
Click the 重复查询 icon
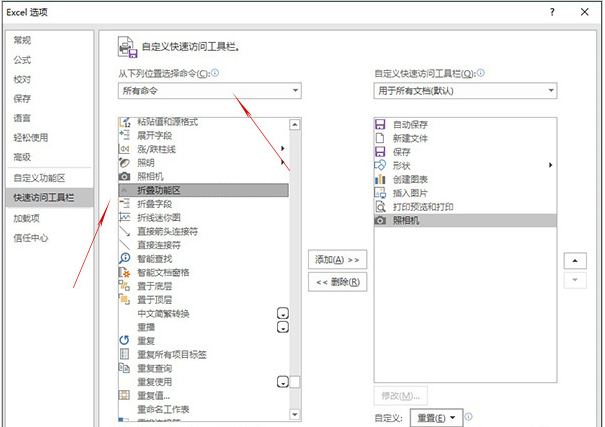[124, 368]
